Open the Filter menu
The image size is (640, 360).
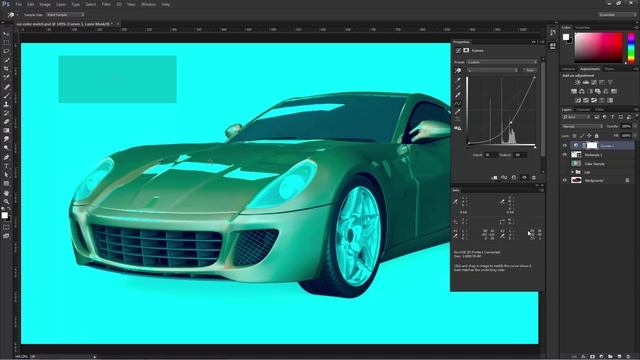click(106, 4)
